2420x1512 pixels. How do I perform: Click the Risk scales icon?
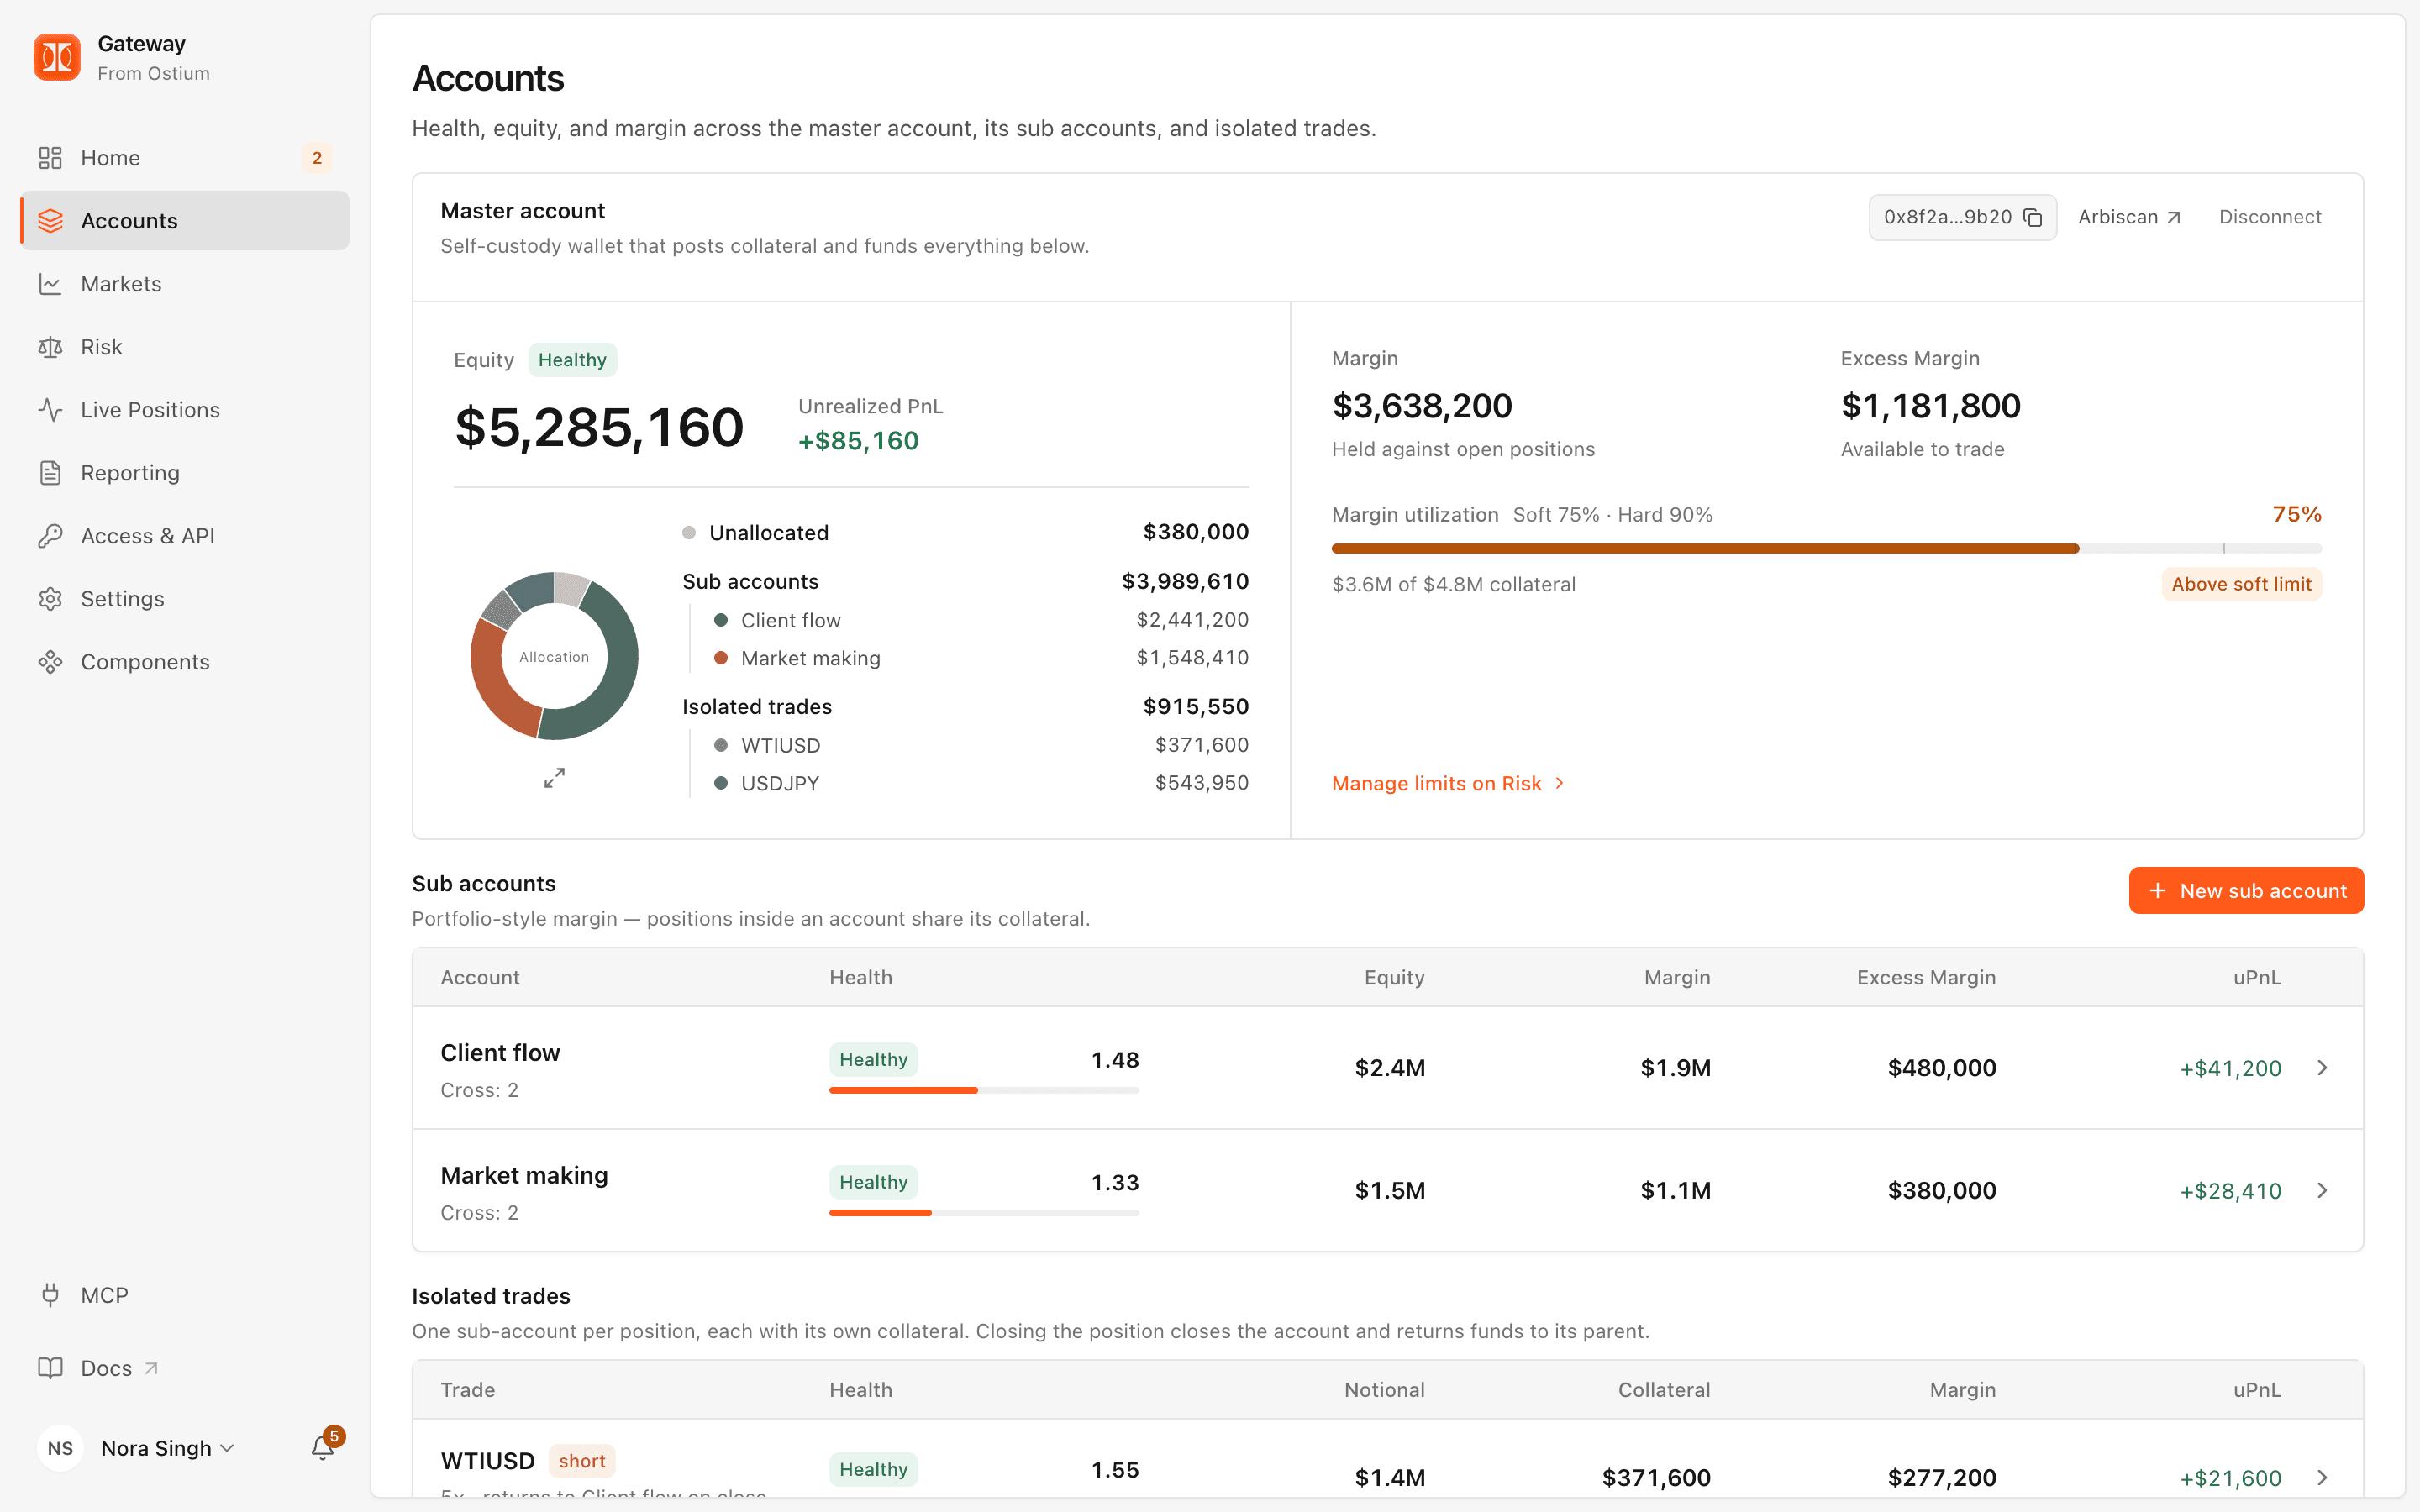click(x=50, y=347)
